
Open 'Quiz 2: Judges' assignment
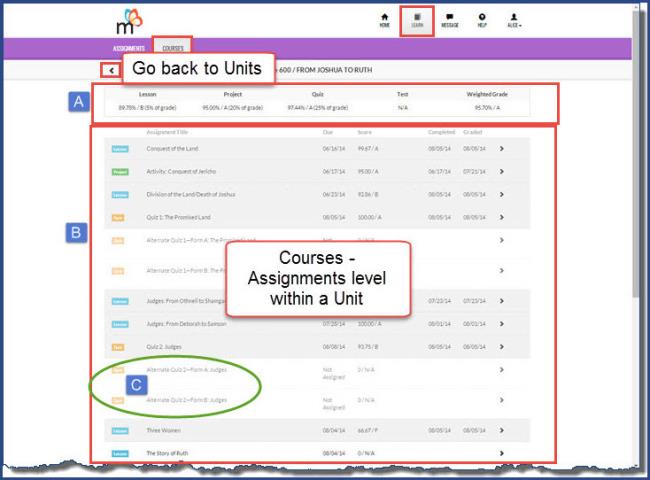(164, 347)
